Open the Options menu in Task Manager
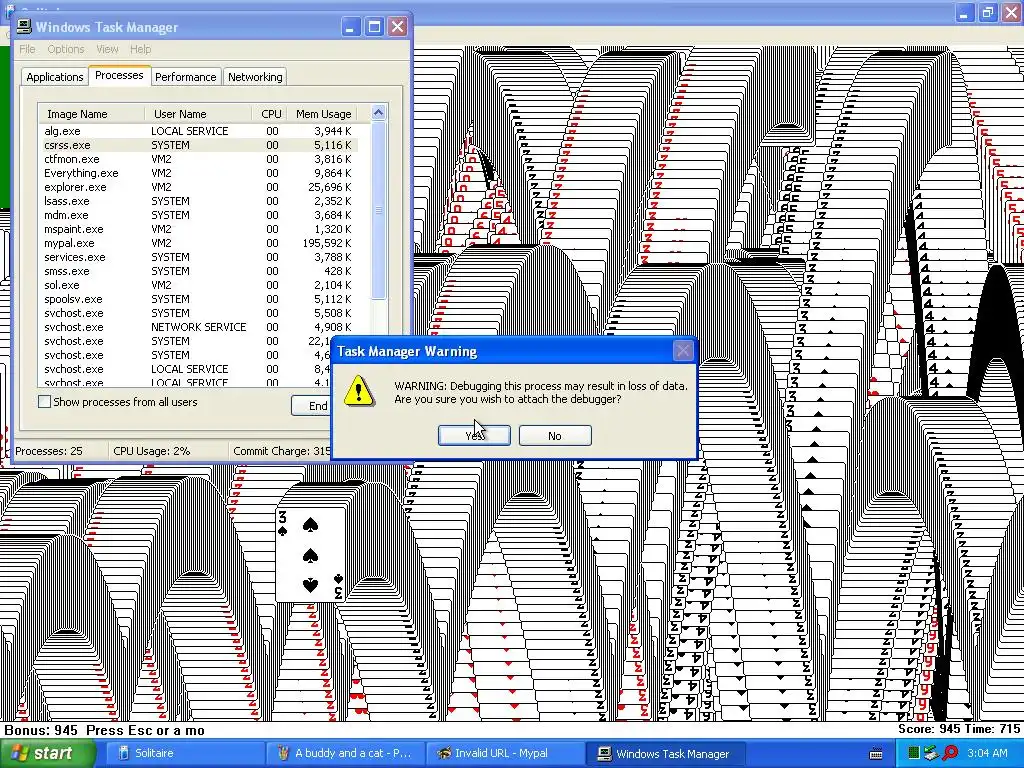 tap(65, 49)
